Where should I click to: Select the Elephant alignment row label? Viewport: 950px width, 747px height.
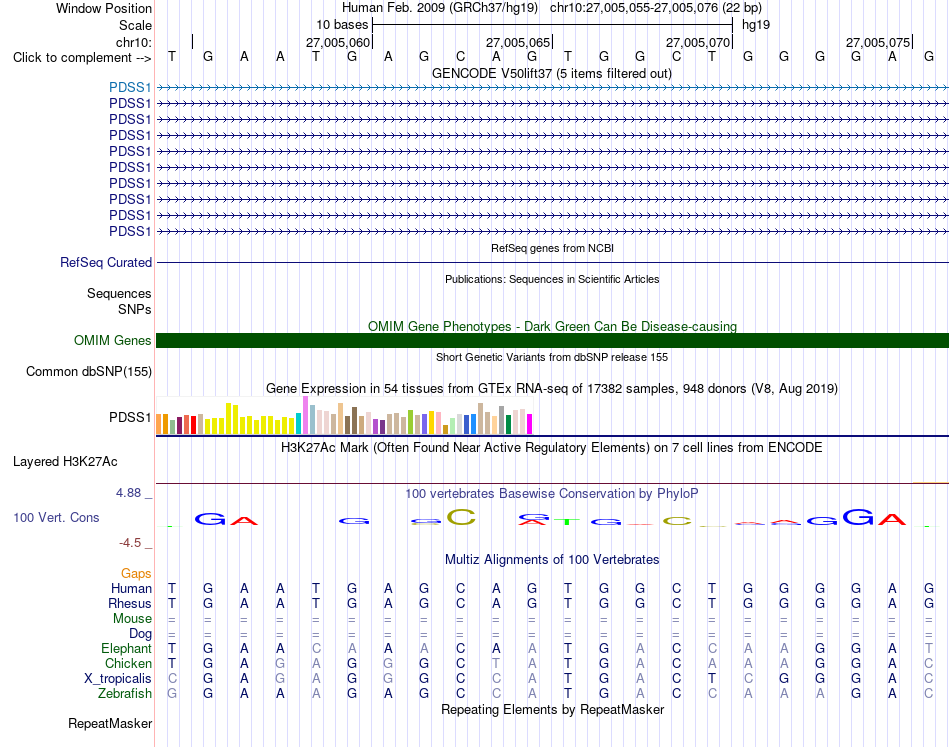coord(126,649)
